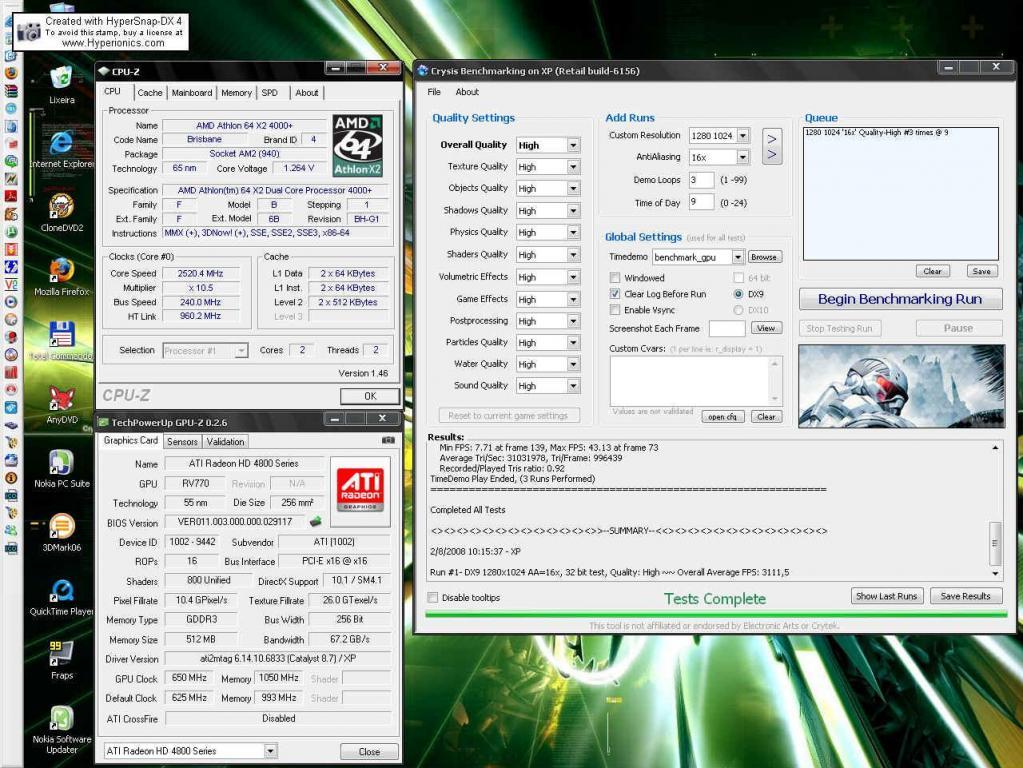The width and height of the screenshot is (1023, 768).
Task: Enable the Enable Vsync checkbox
Action: click(x=615, y=310)
